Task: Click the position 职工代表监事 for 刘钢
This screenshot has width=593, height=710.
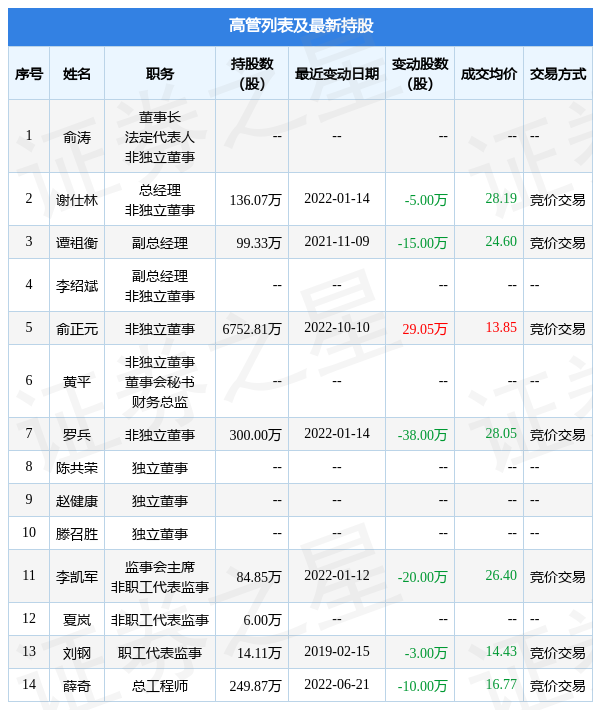Action: tap(160, 653)
